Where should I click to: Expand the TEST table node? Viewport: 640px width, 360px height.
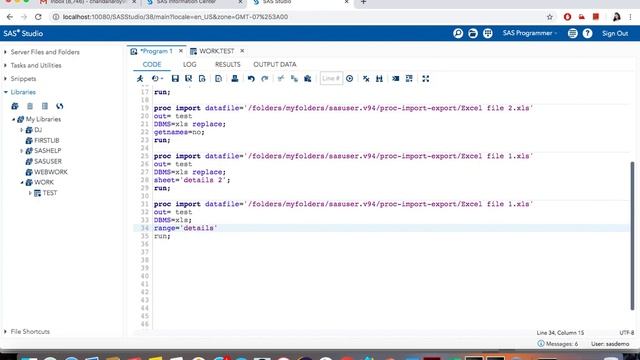[30, 193]
